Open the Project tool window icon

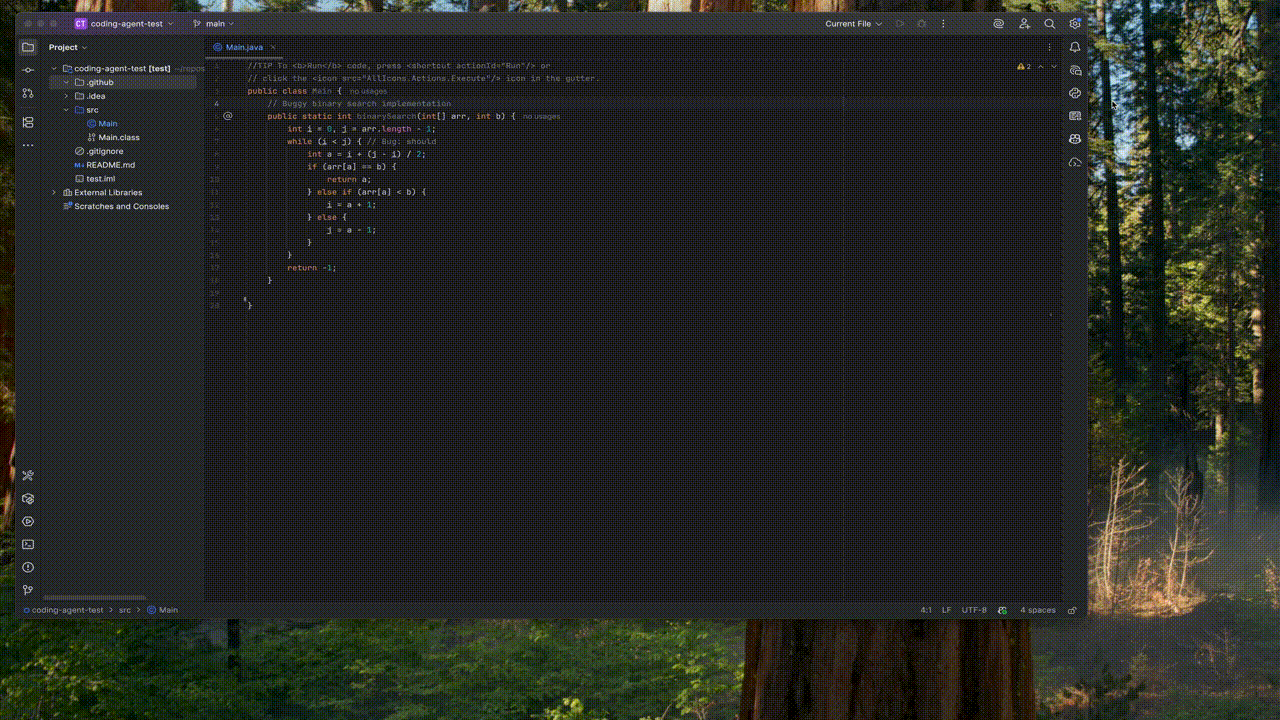point(27,46)
